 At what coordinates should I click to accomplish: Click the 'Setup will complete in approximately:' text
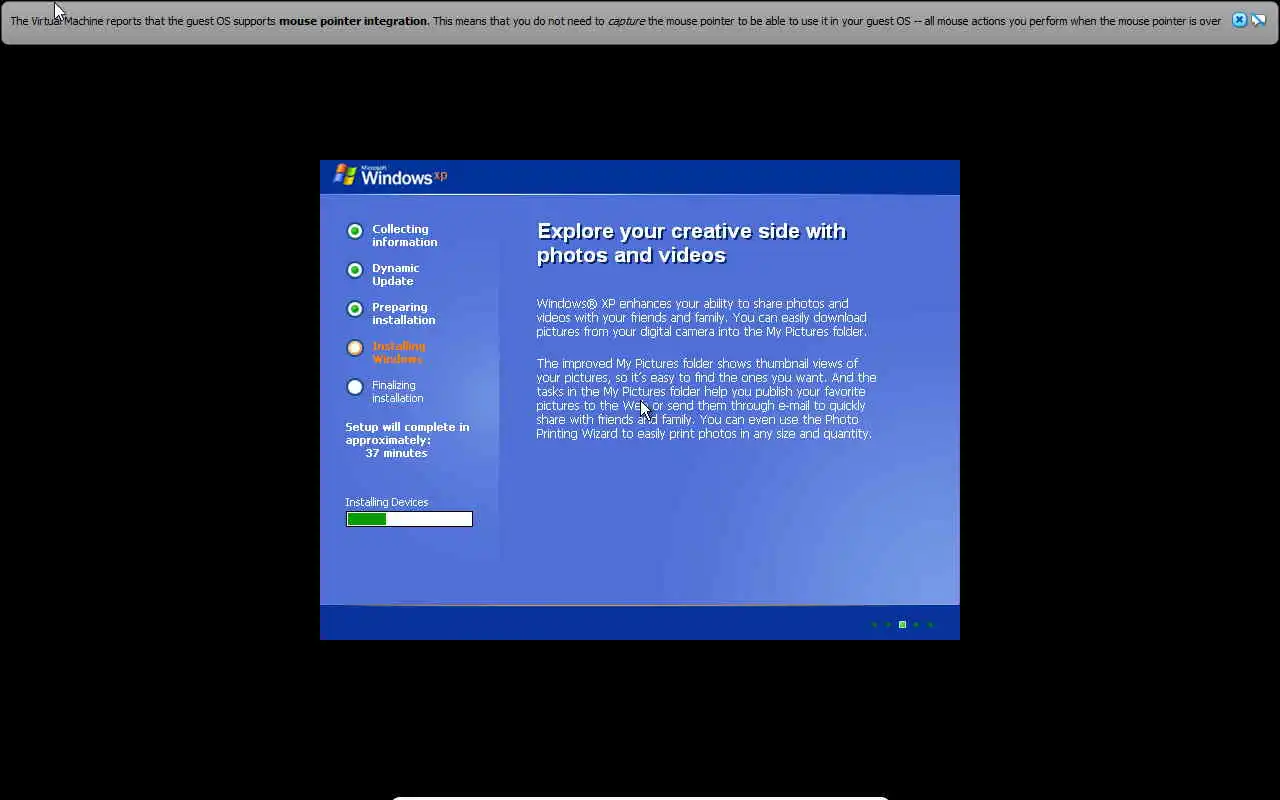point(407,433)
